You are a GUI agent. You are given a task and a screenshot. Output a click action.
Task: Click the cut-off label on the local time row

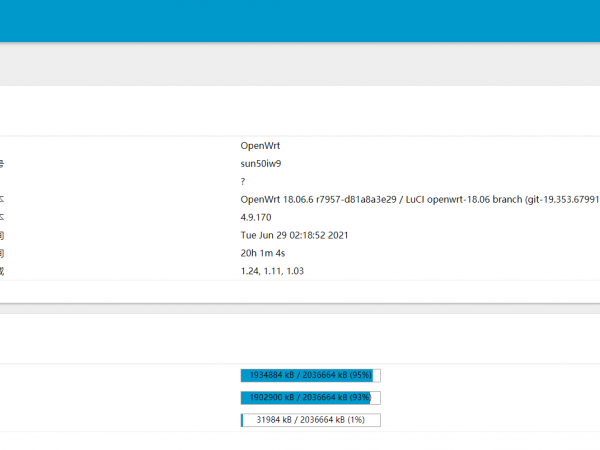tap(2, 235)
